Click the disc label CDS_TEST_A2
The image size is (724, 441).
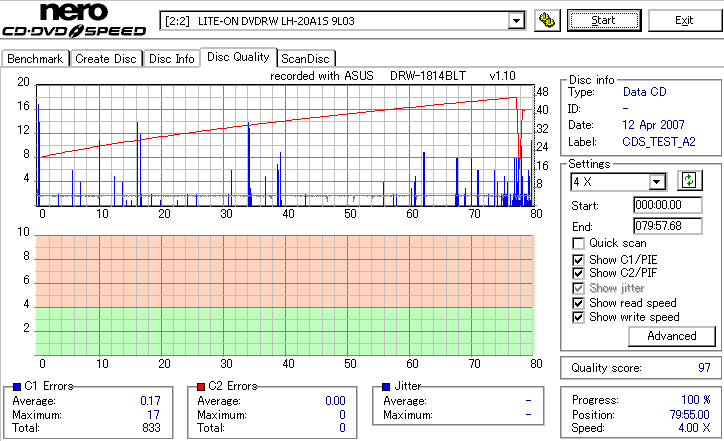click(x=659, y=142)
